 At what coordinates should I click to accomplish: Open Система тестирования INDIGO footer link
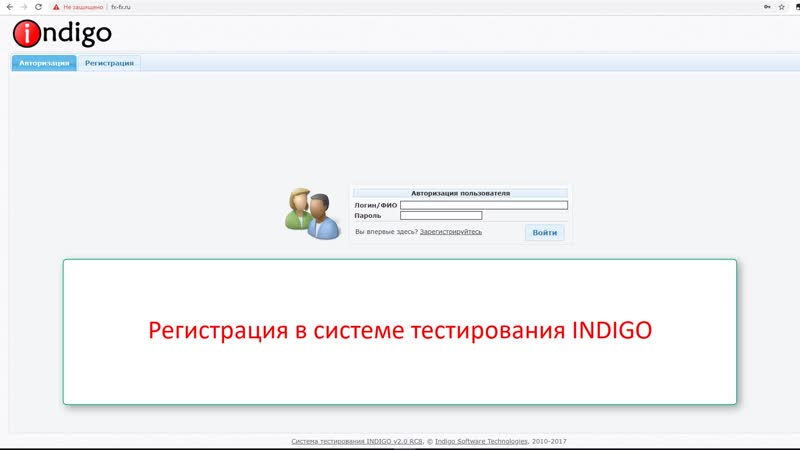357,441
